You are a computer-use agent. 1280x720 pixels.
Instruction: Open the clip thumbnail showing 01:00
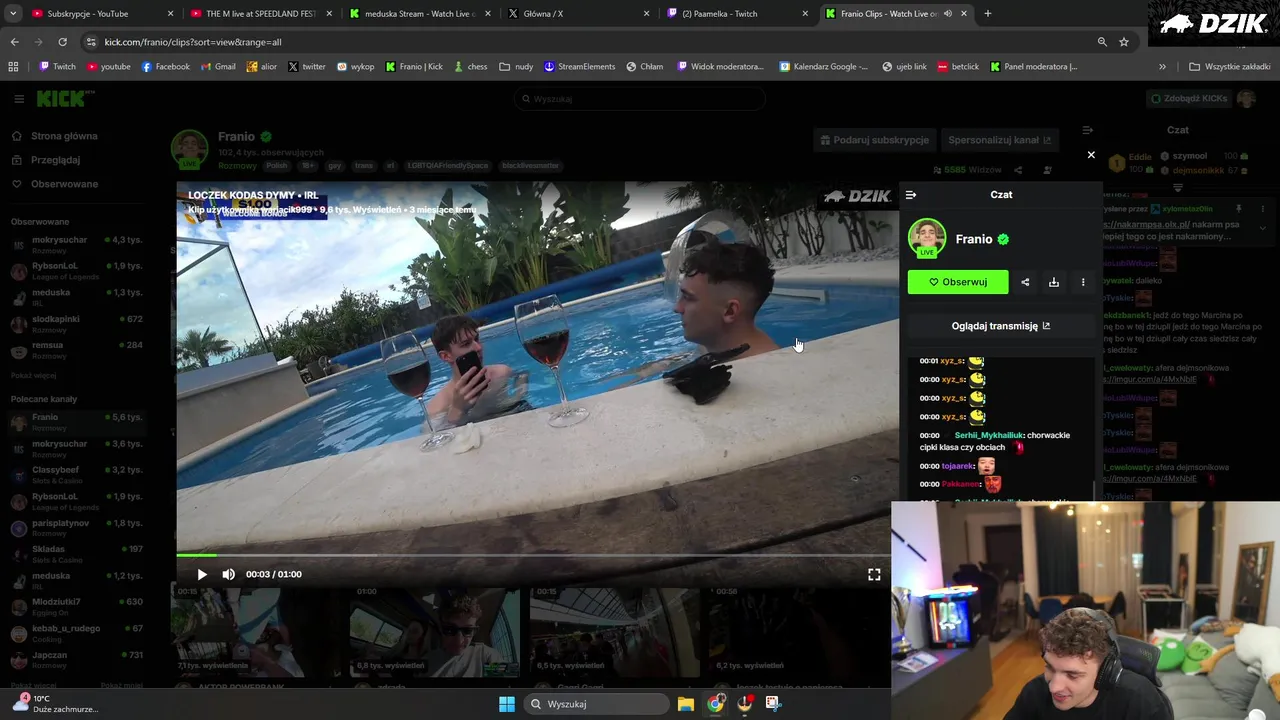pyautogui.click(x=434, y=632)
